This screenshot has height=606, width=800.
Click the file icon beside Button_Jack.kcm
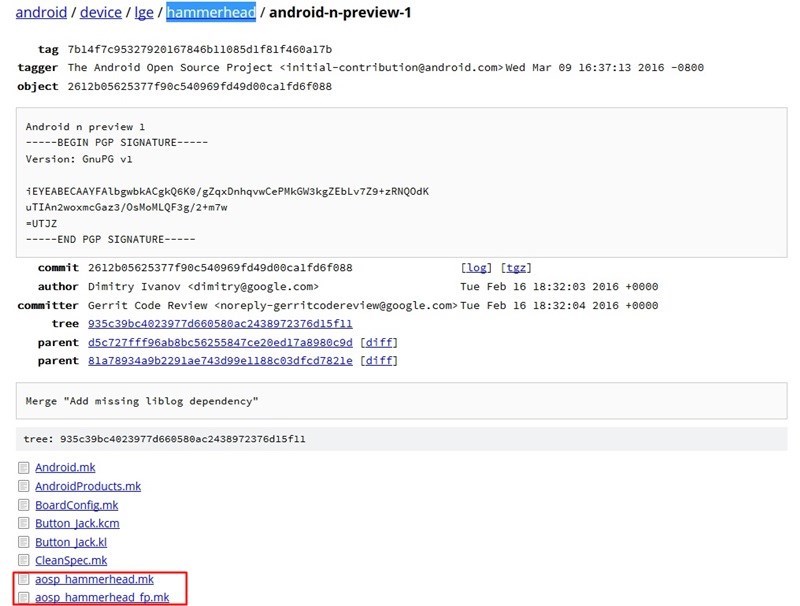(23, 523)
